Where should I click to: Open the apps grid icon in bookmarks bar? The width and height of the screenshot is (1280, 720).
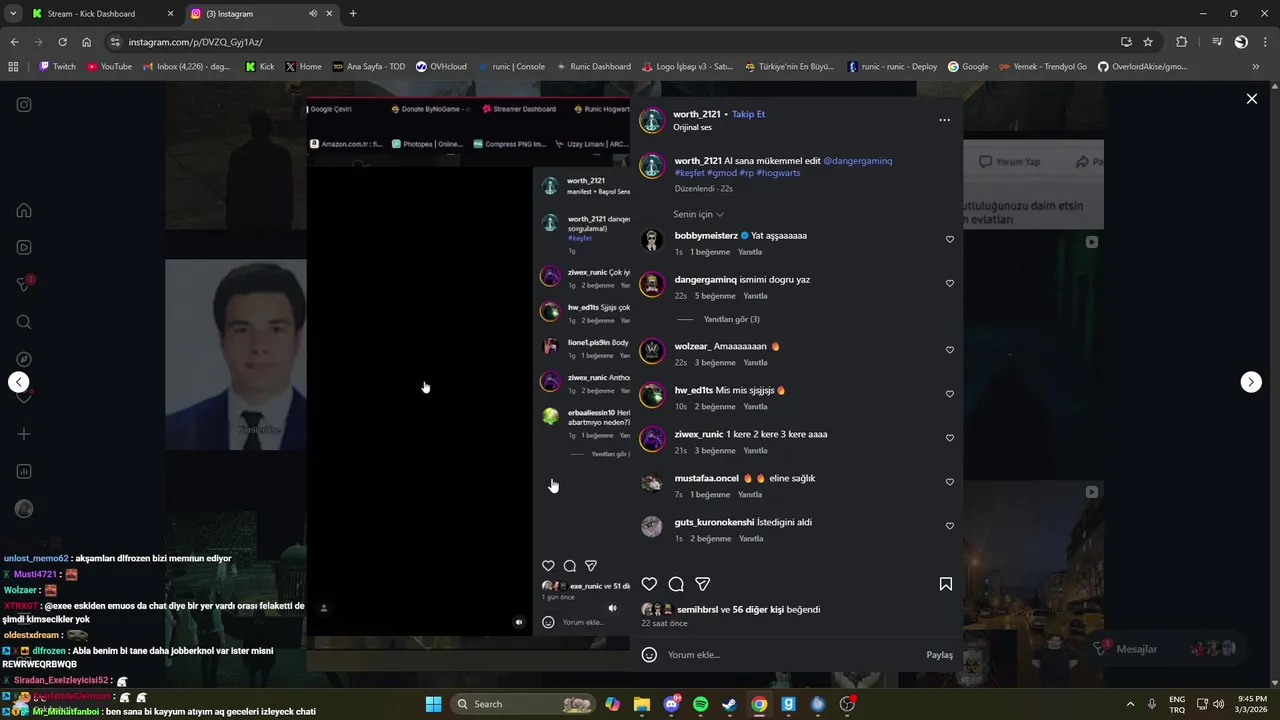coord(13,67)
